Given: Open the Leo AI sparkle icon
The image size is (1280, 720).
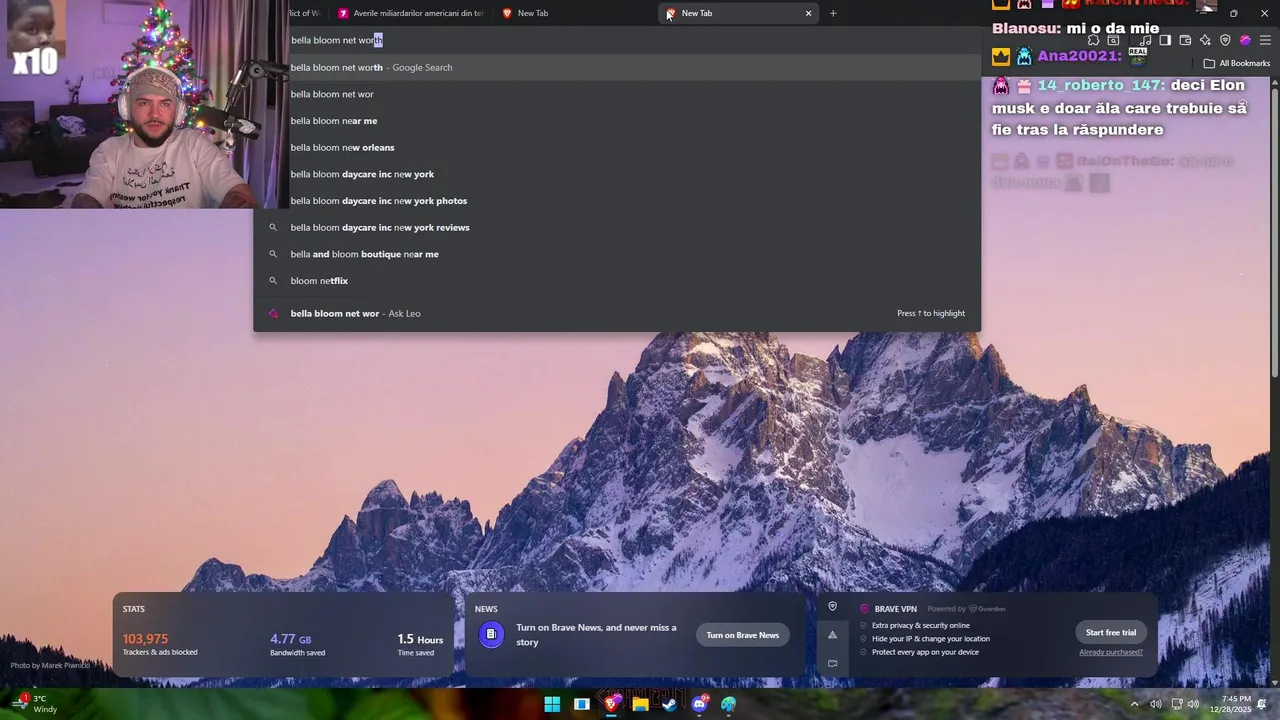Looking at the screenshot, I should tap(1205, 40).
